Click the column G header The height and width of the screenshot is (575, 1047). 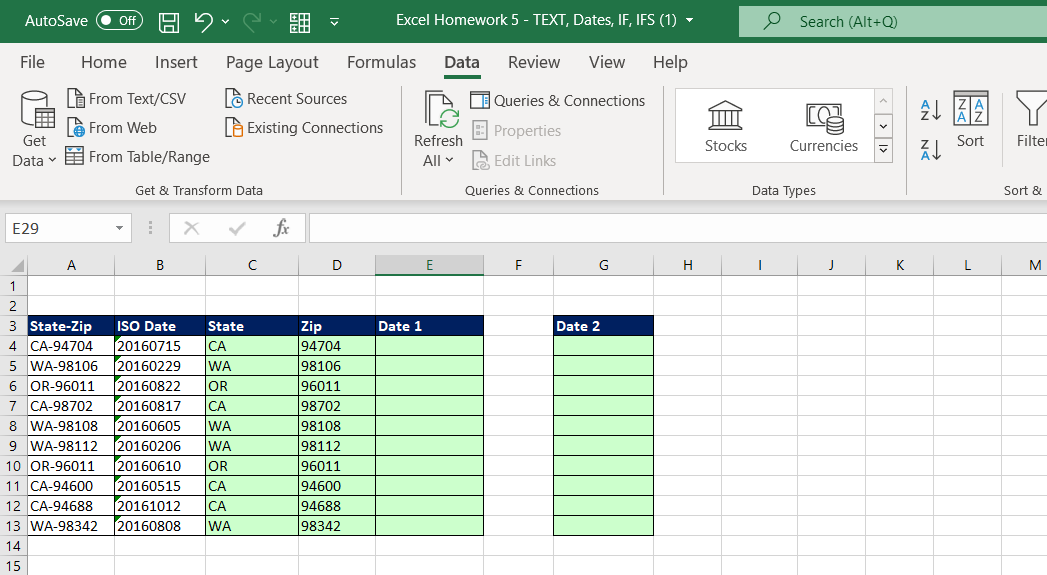click(603, 265)
